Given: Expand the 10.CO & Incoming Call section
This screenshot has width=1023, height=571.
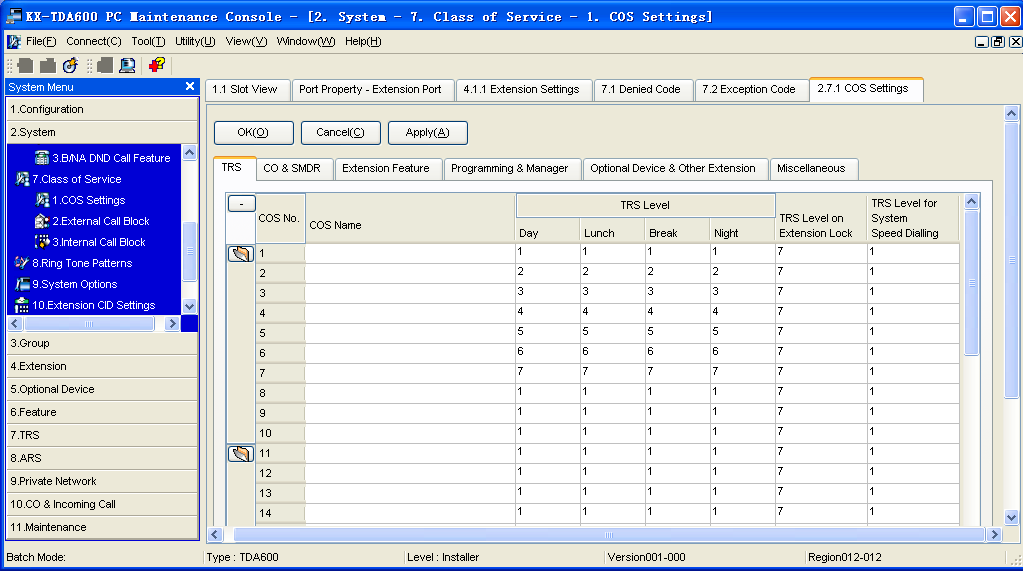Looking at the screenshot, I should [x=102, y=504].
